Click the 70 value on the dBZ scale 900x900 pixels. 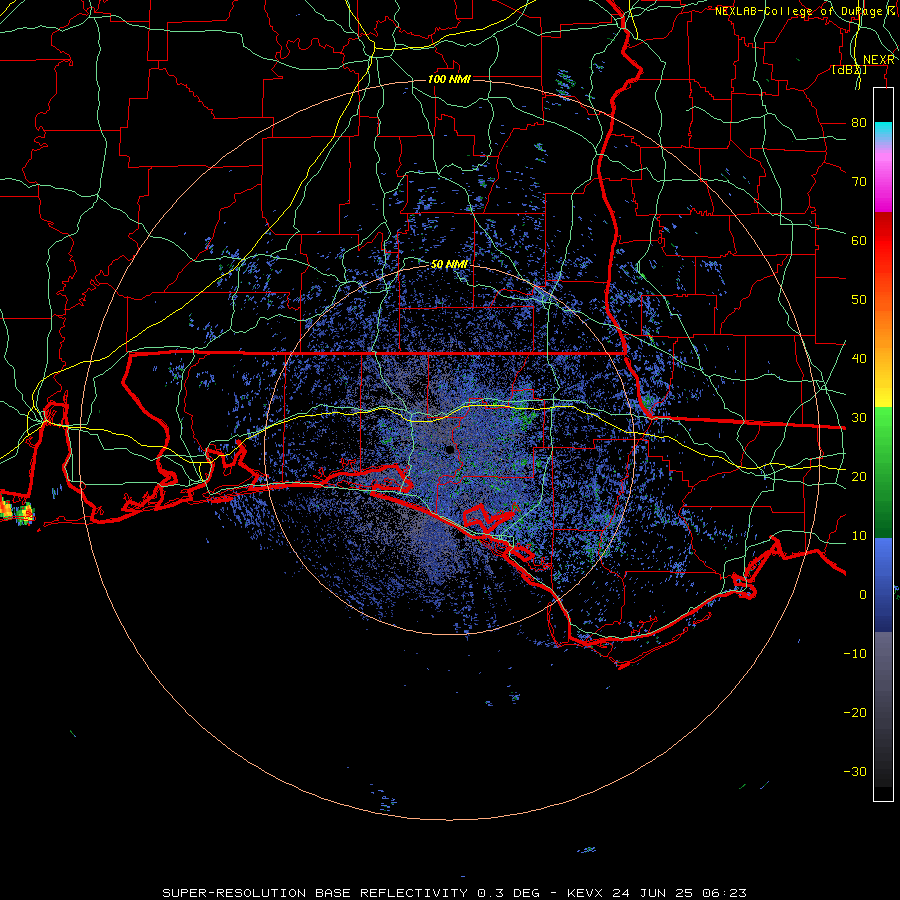pos(859,182)
